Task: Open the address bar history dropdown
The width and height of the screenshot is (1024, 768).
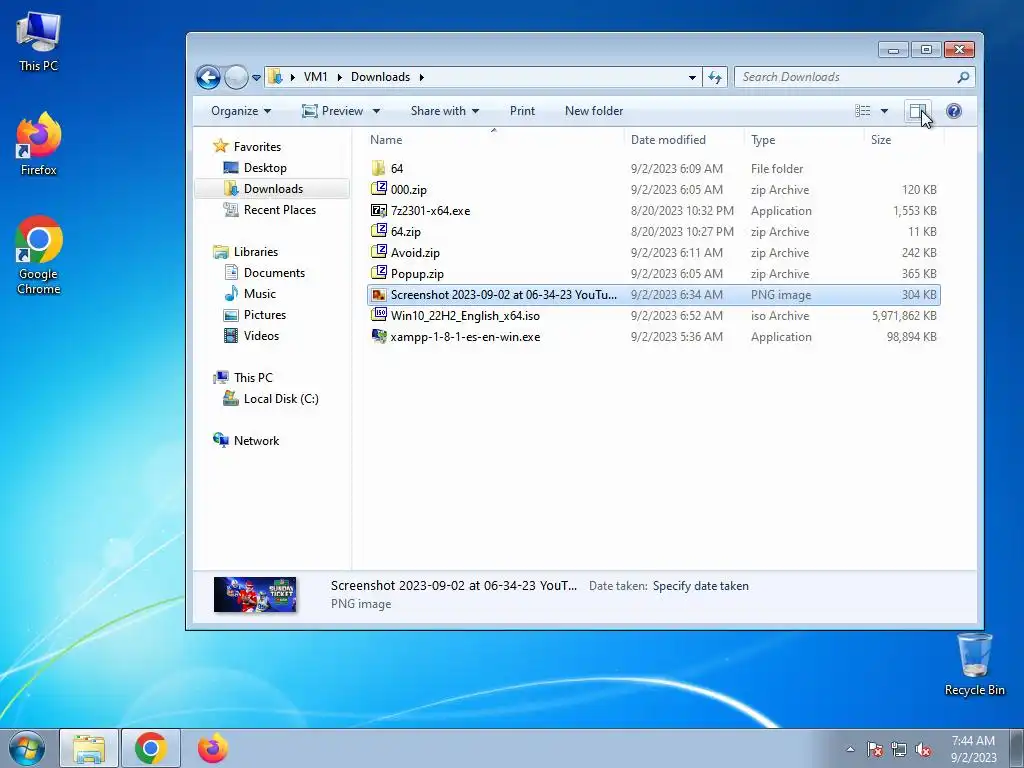Action: (x=692, y=77)
